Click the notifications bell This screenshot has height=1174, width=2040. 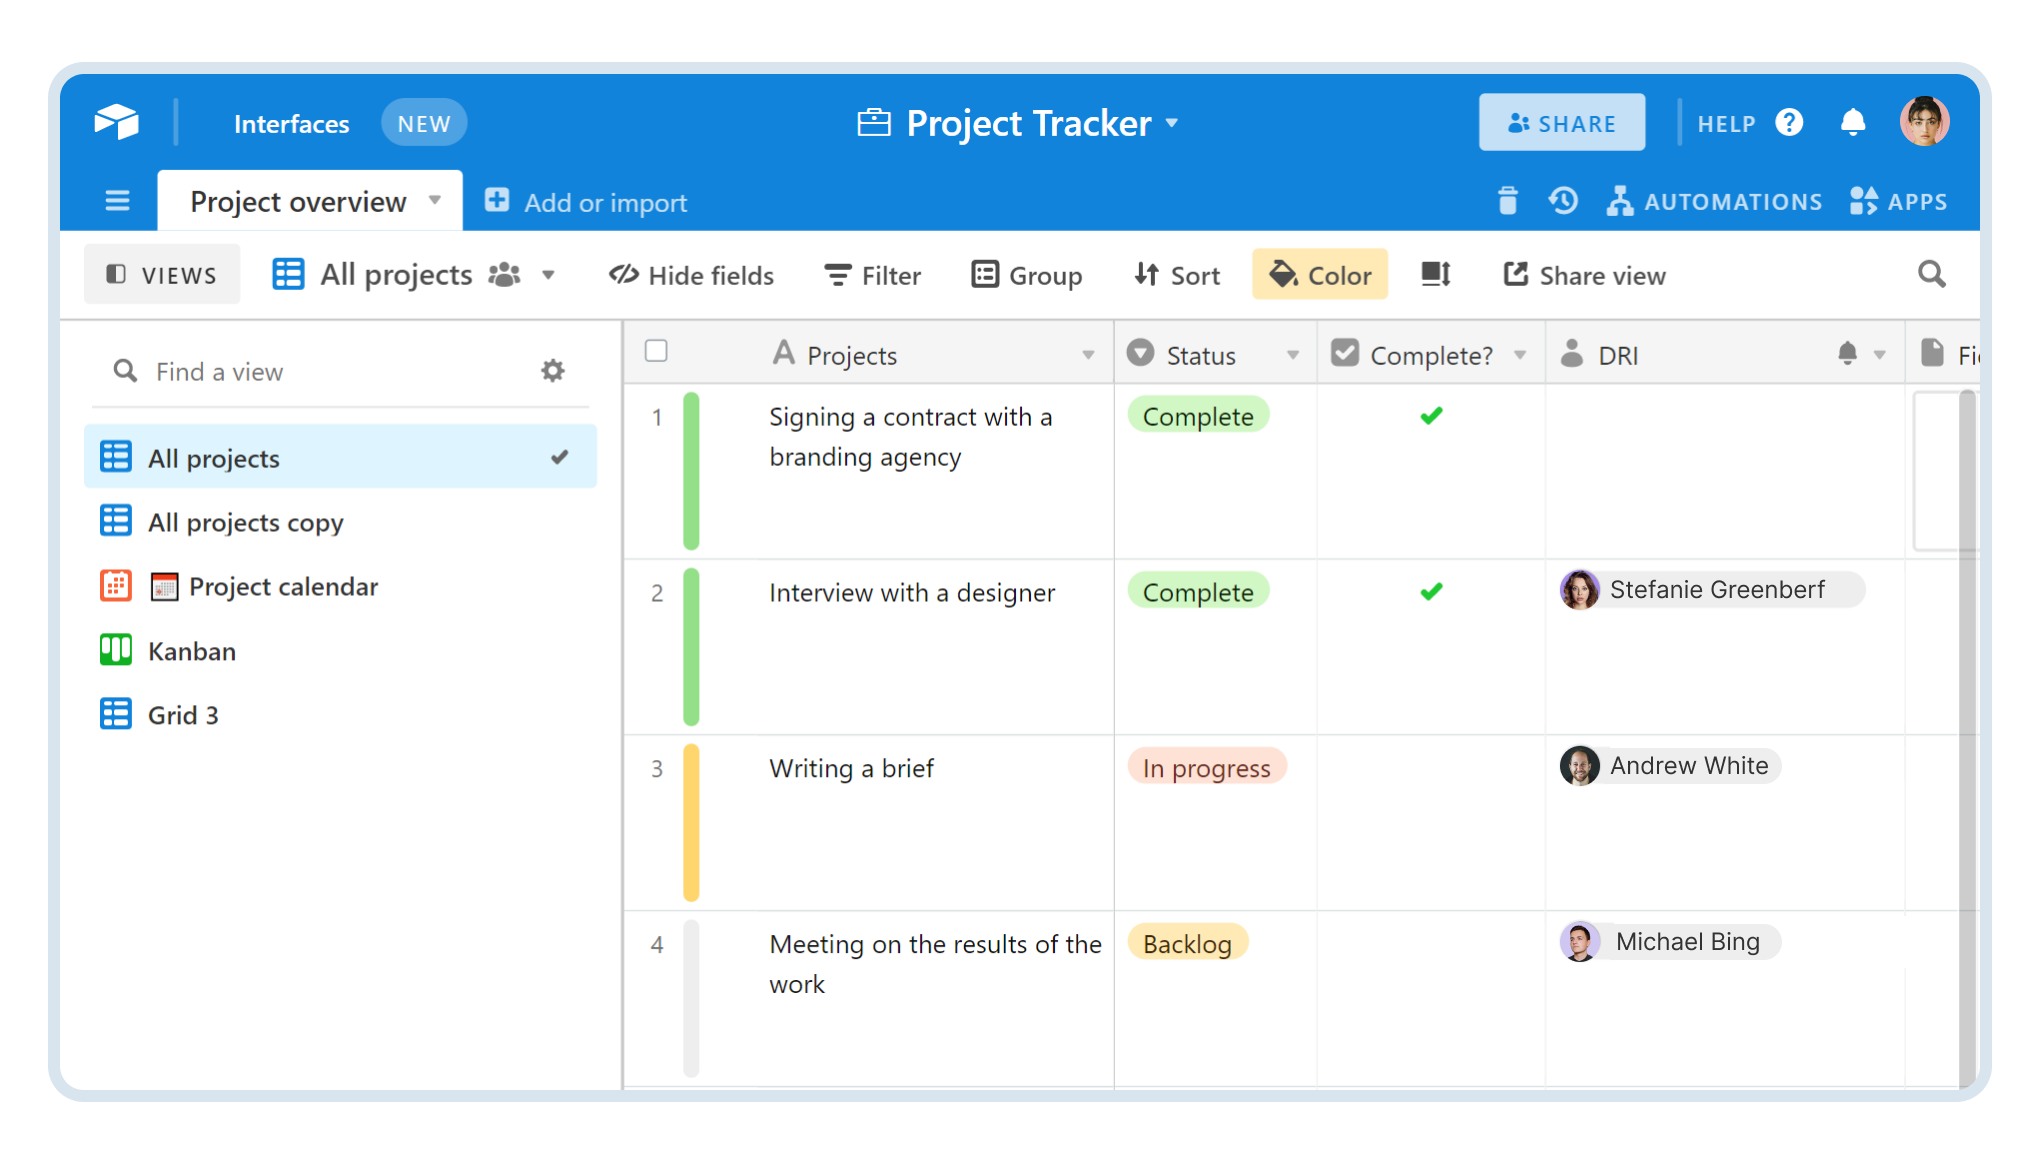1853,121
